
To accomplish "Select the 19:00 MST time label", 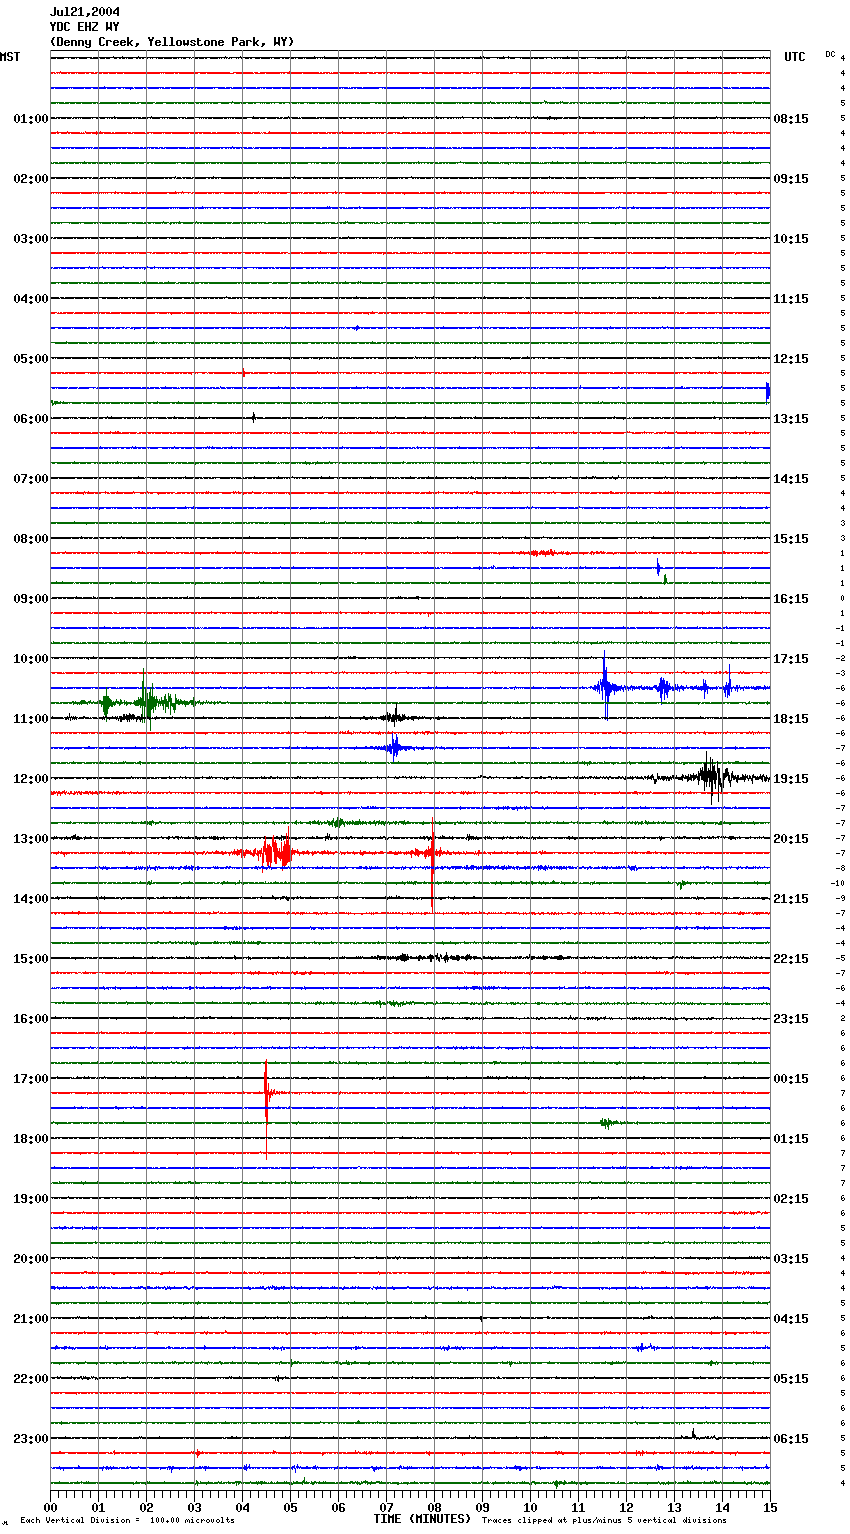I will [x=31, y=1199].
